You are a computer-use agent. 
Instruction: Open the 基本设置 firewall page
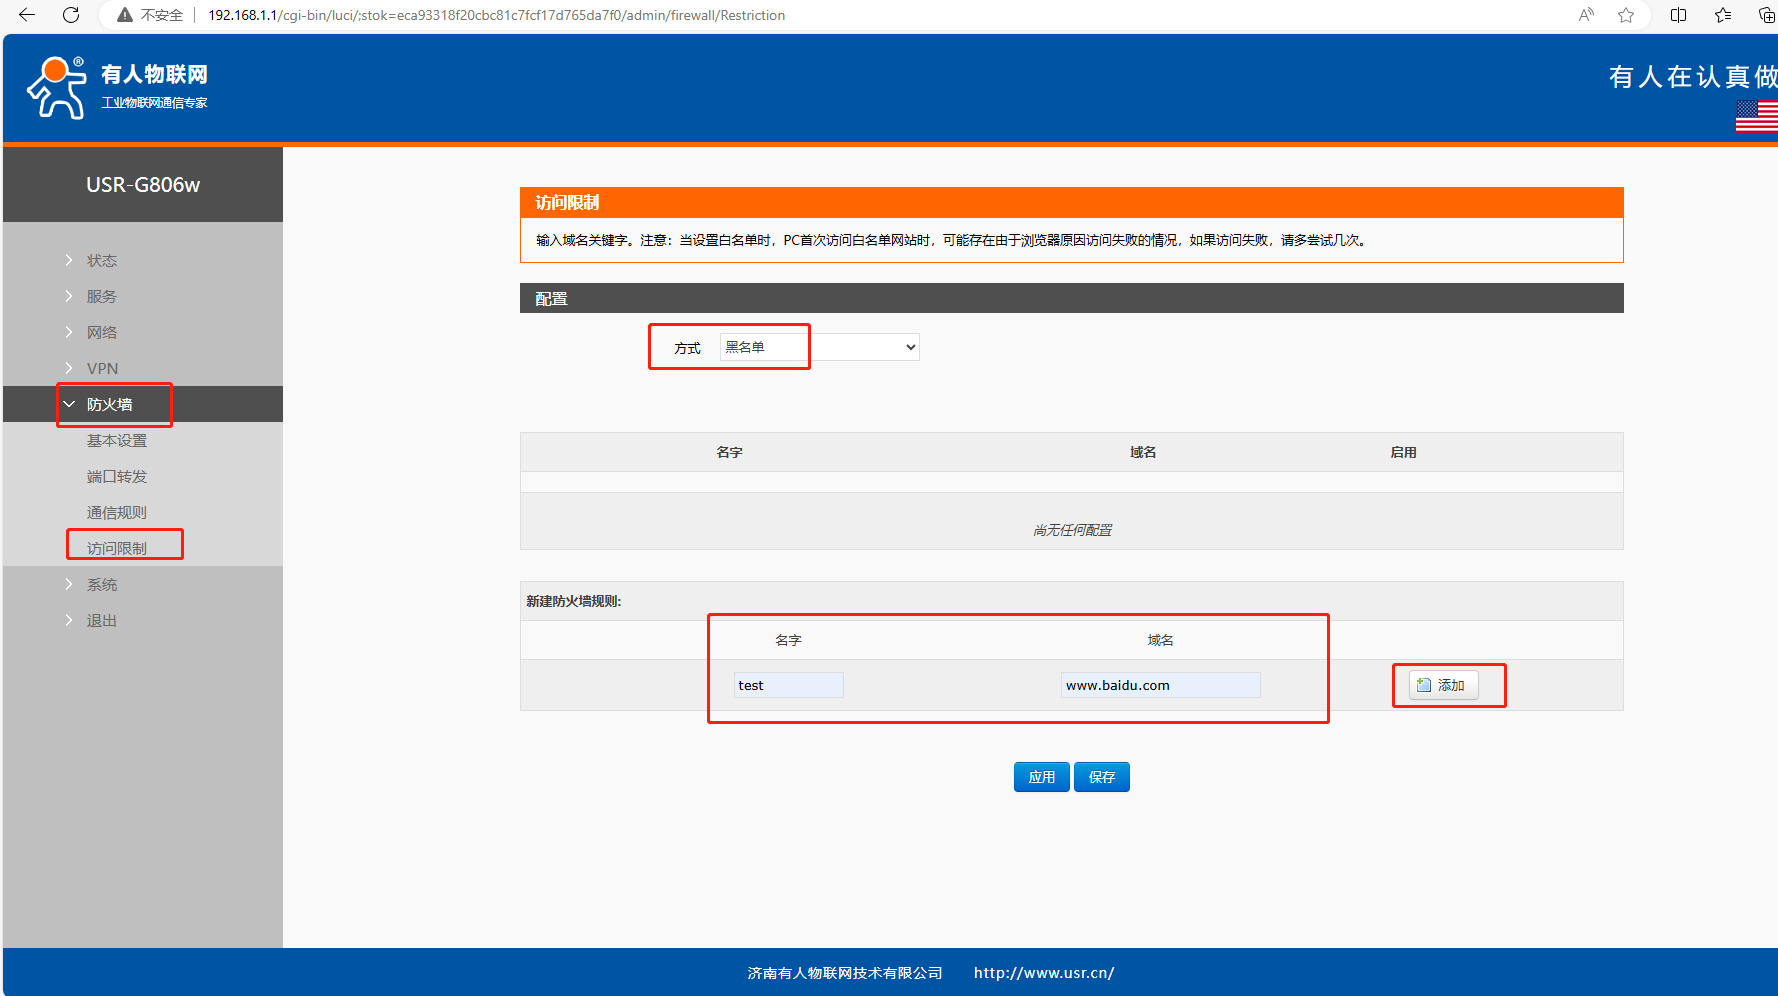[x=117, y=440]
